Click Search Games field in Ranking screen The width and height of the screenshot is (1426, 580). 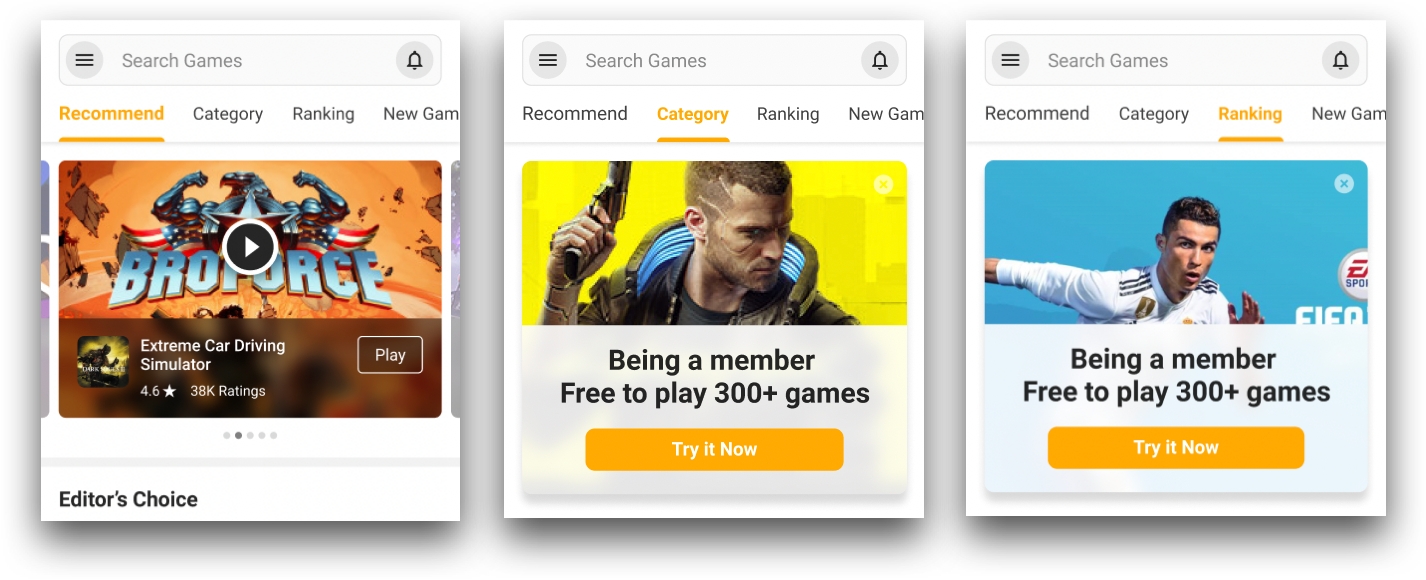pyautogui.click(x=1176, y=61)
